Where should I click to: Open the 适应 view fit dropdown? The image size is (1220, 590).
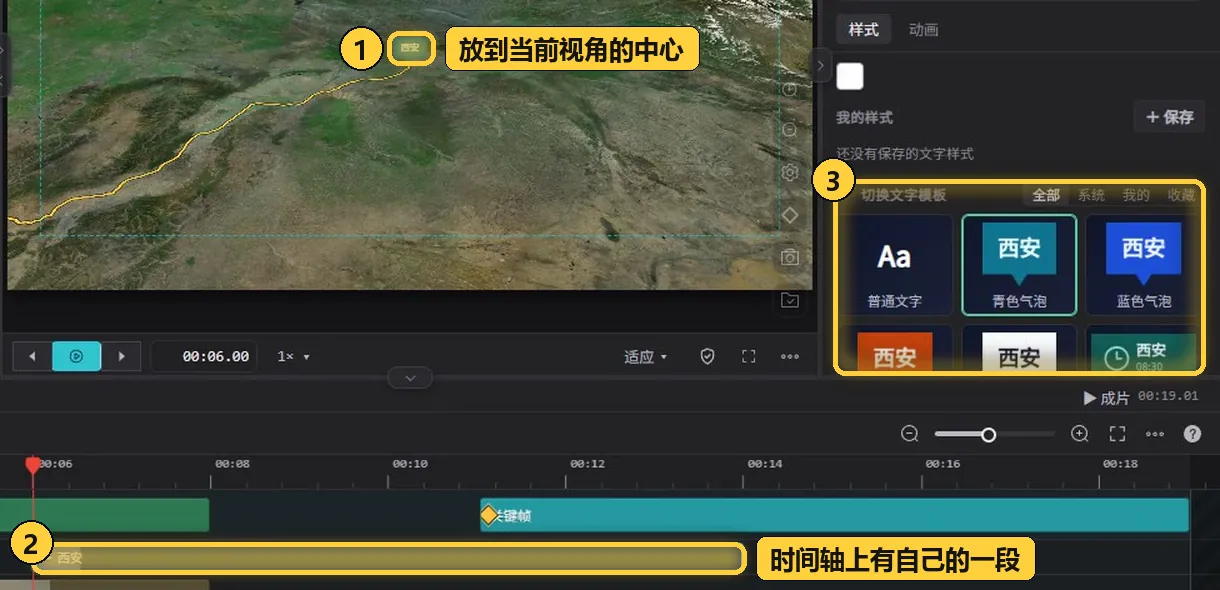646,357
